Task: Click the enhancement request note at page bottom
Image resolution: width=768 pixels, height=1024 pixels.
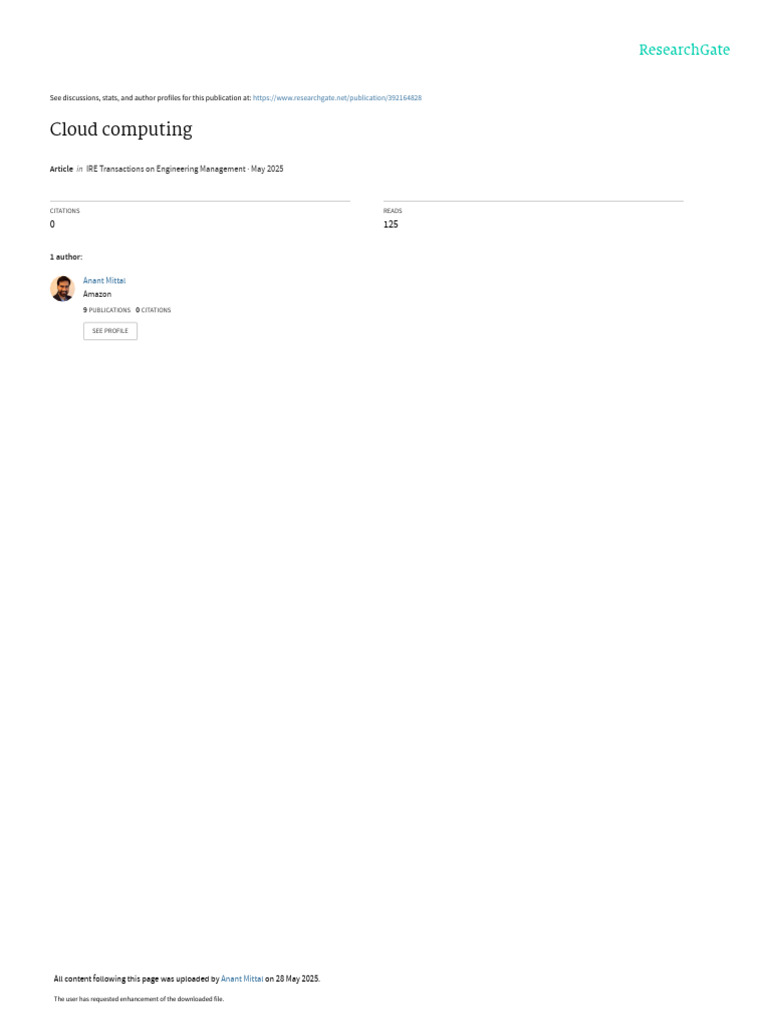Action: pos(138,999)
